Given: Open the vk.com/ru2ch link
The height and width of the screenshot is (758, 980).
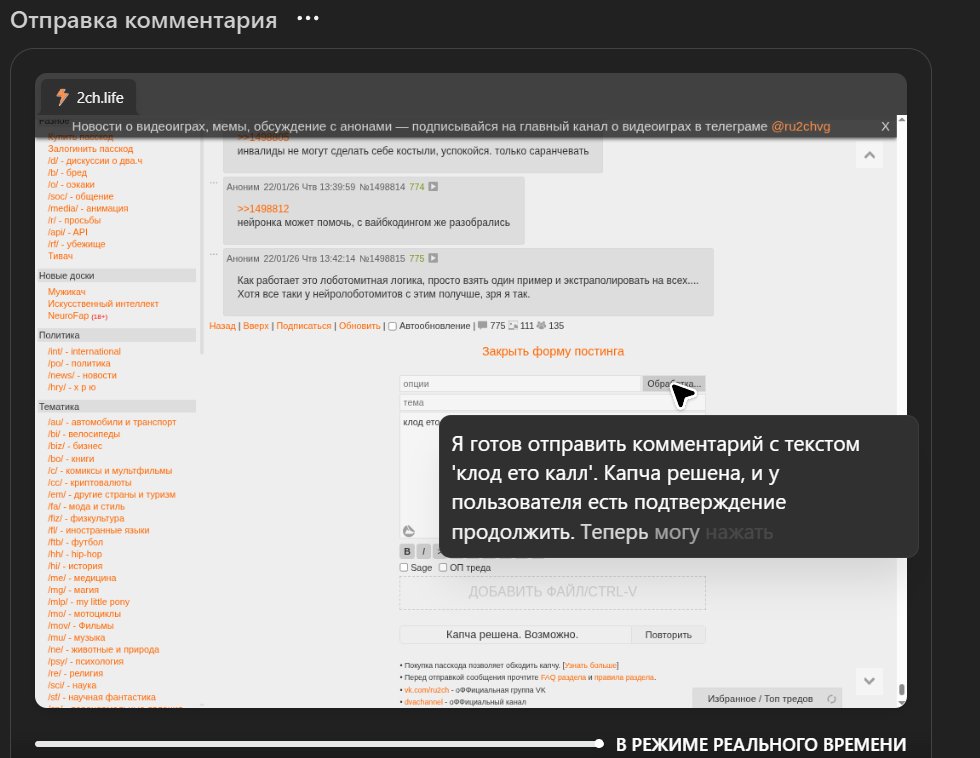Looking at the screenshot, I should [426, 690].
